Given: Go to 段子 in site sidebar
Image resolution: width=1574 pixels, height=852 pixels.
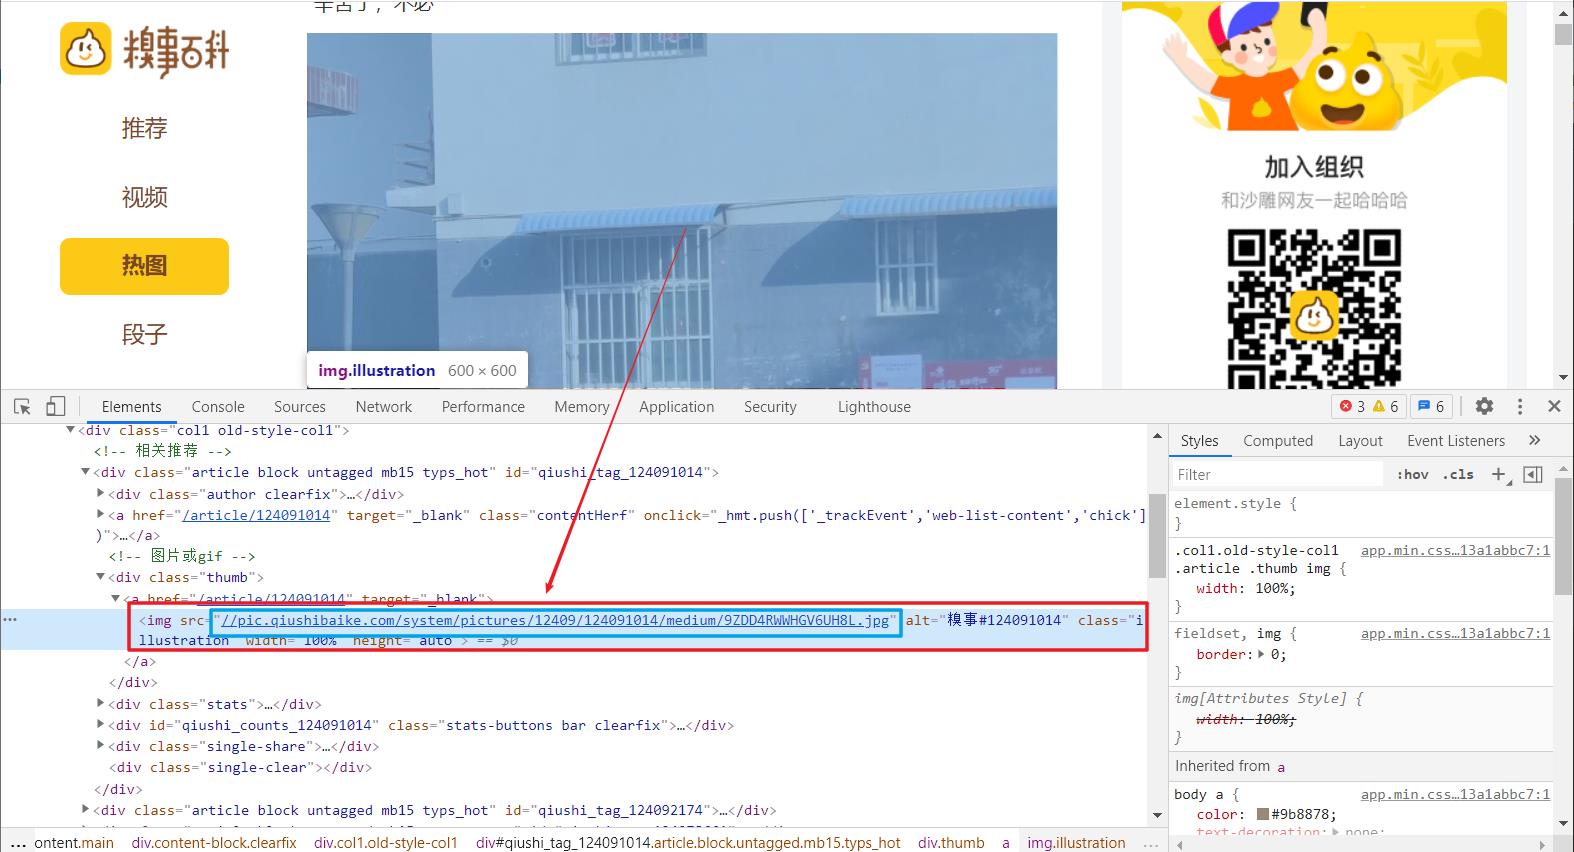Looking at the screenshot, I should [x=145, y=334].
